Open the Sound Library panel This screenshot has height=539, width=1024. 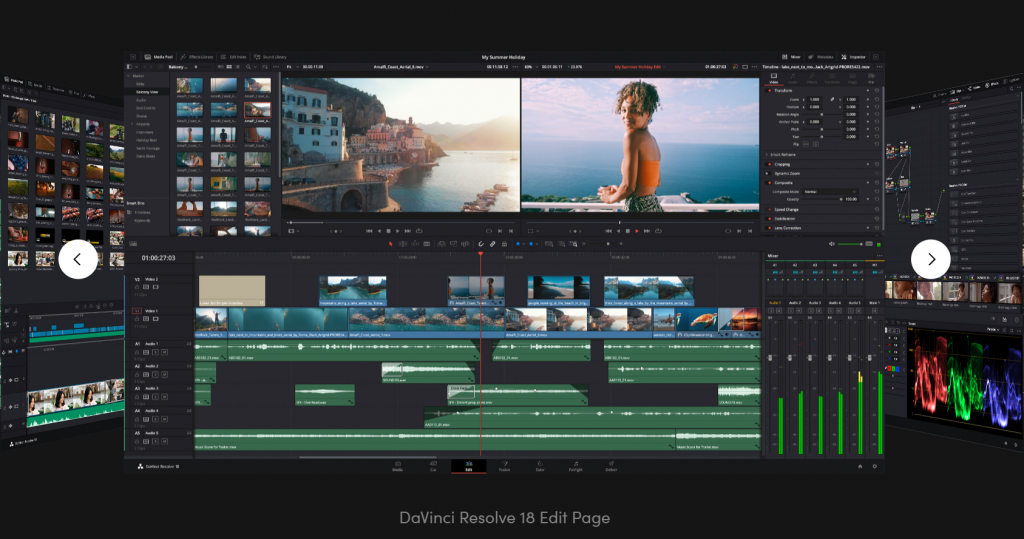tap(270, 57)
